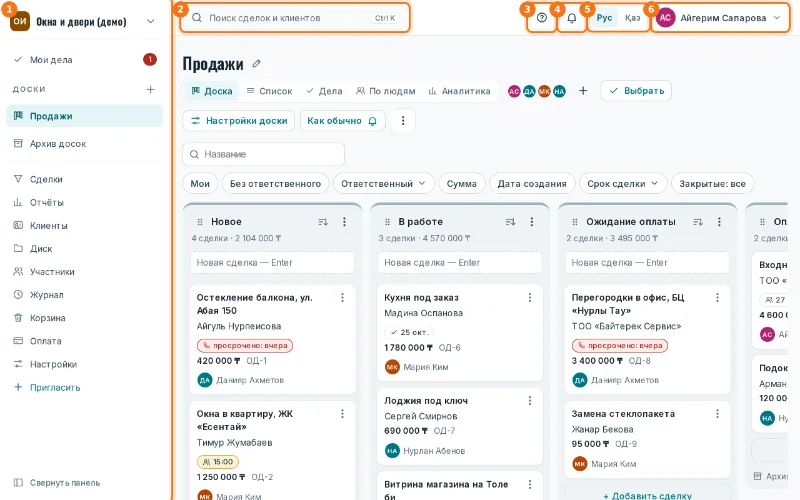Click the pencil icon next to Продажи title
This screenshot has width=800, height=500.
coord(257,63)
